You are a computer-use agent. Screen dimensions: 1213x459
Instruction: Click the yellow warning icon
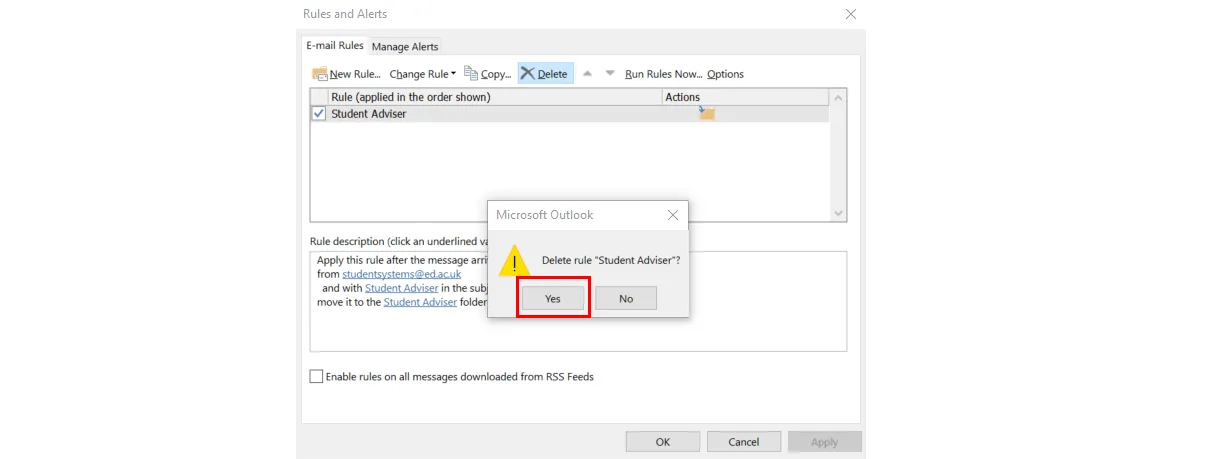514,261
